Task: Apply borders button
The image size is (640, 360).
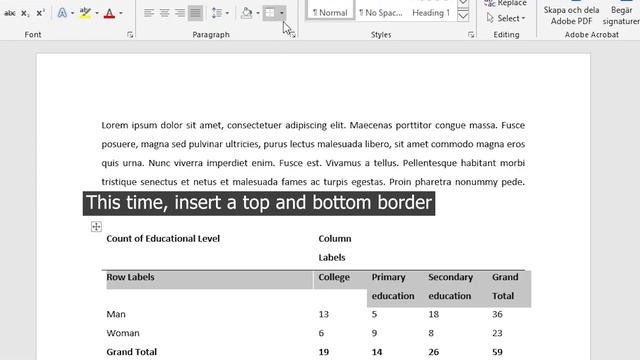Action: [x=270, y=13]
